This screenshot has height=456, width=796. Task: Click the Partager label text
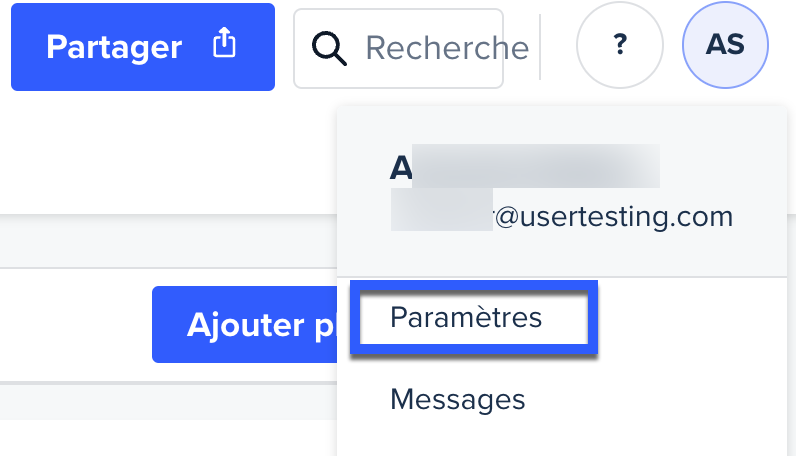coord(114,47)
